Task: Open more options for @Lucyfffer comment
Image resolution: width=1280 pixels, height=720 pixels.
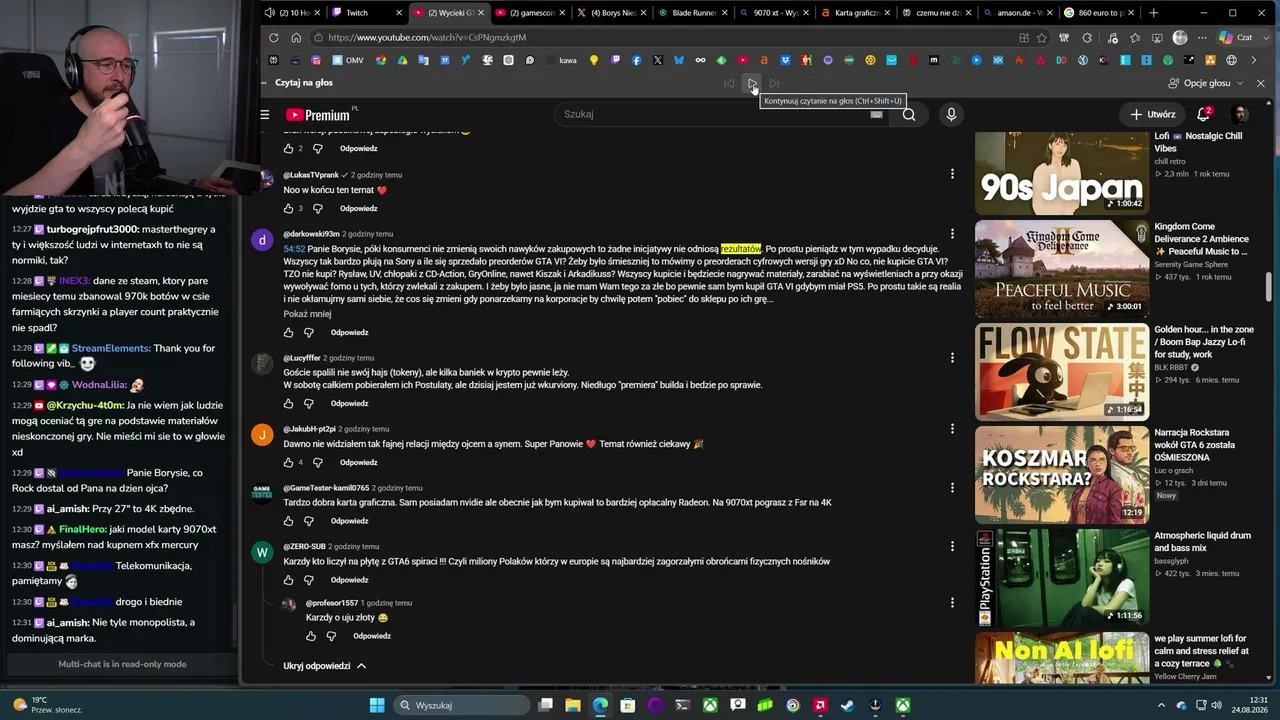Action: point(952,357)
